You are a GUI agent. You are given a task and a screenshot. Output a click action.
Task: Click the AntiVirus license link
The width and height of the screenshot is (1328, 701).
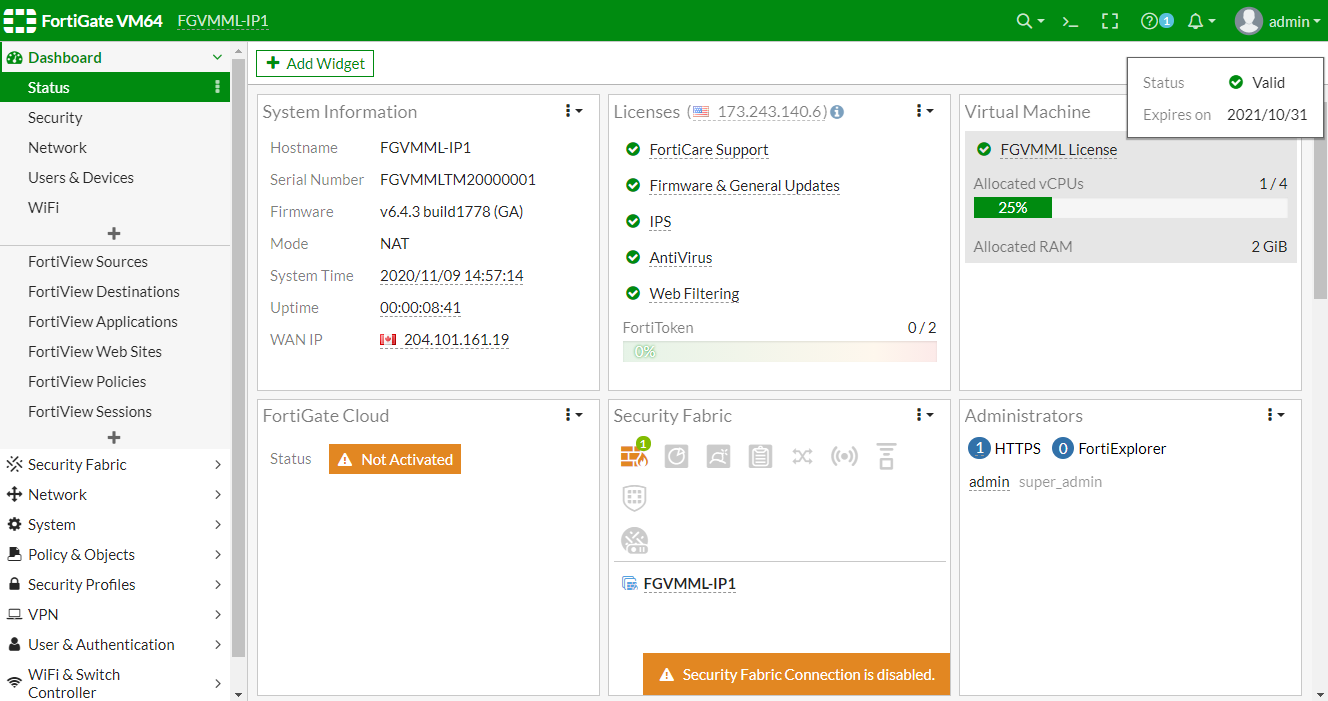click(x=681, y=258)
